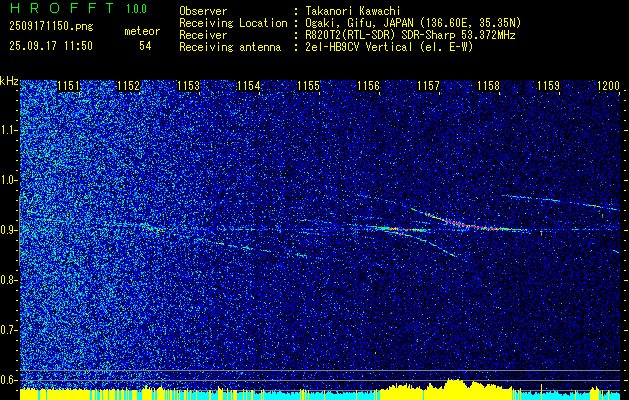Click the 'meteor' label

tap(142, 31)
